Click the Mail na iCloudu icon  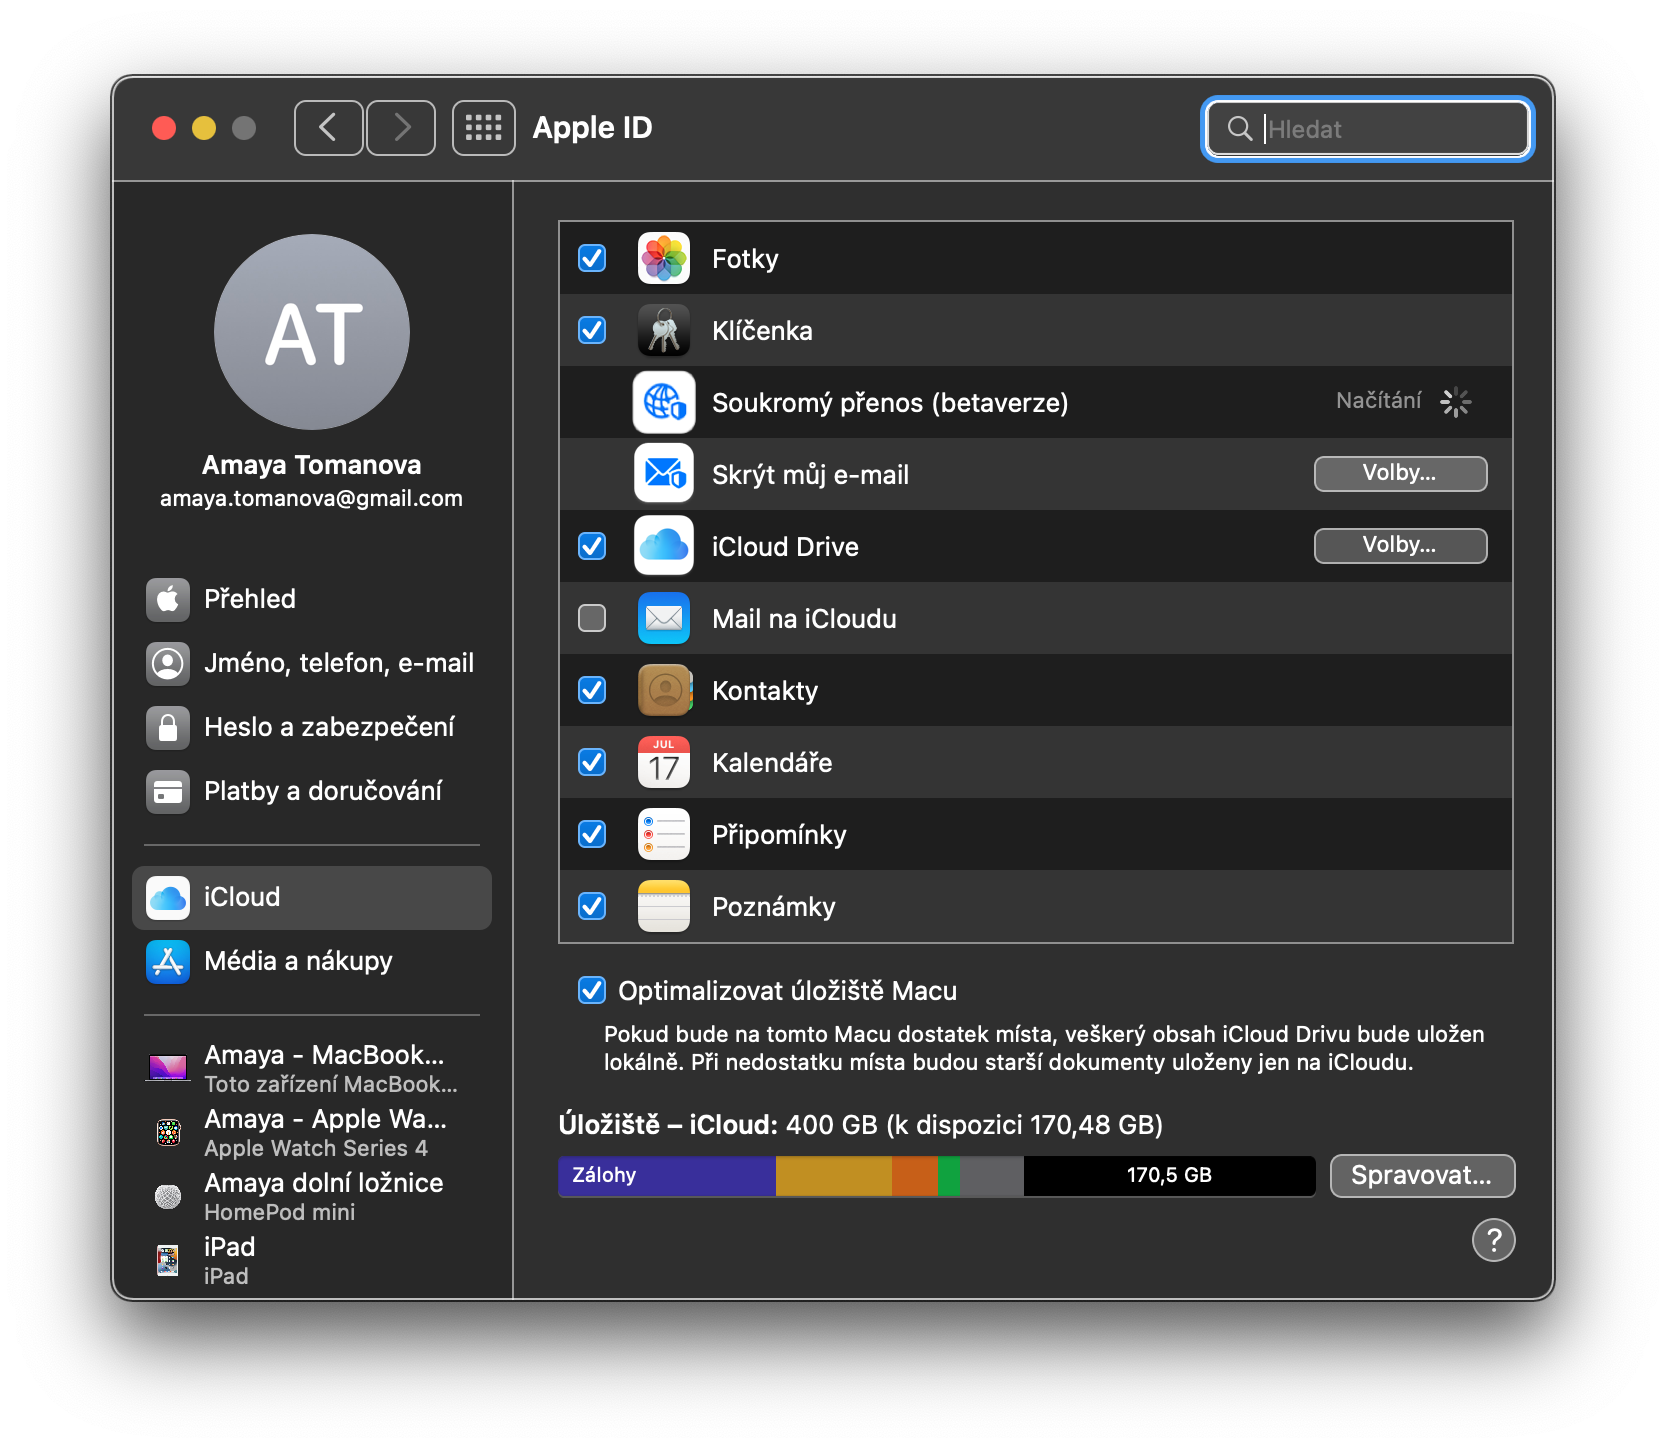tap(664, 619)
